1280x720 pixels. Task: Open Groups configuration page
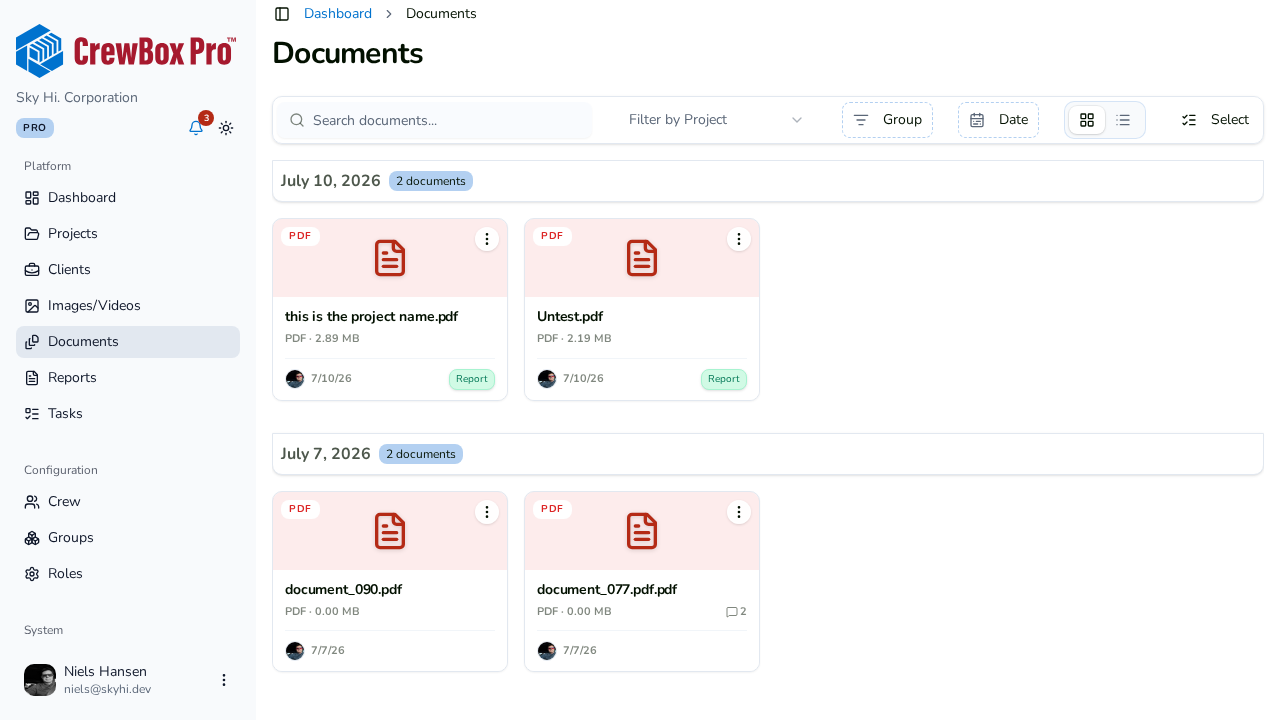click(128, 538)
